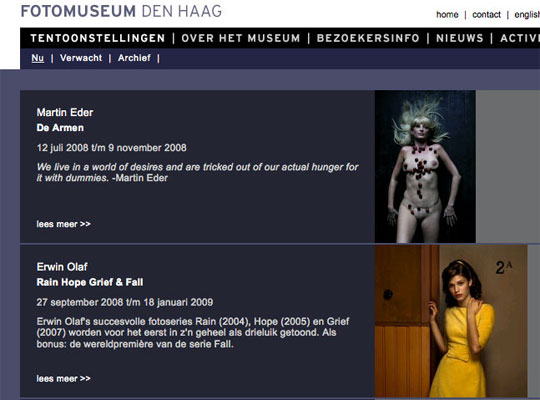
Task: Click the date 12 juli 2008 t/m 9 november 2008
Action: click(x=112, y=148)
